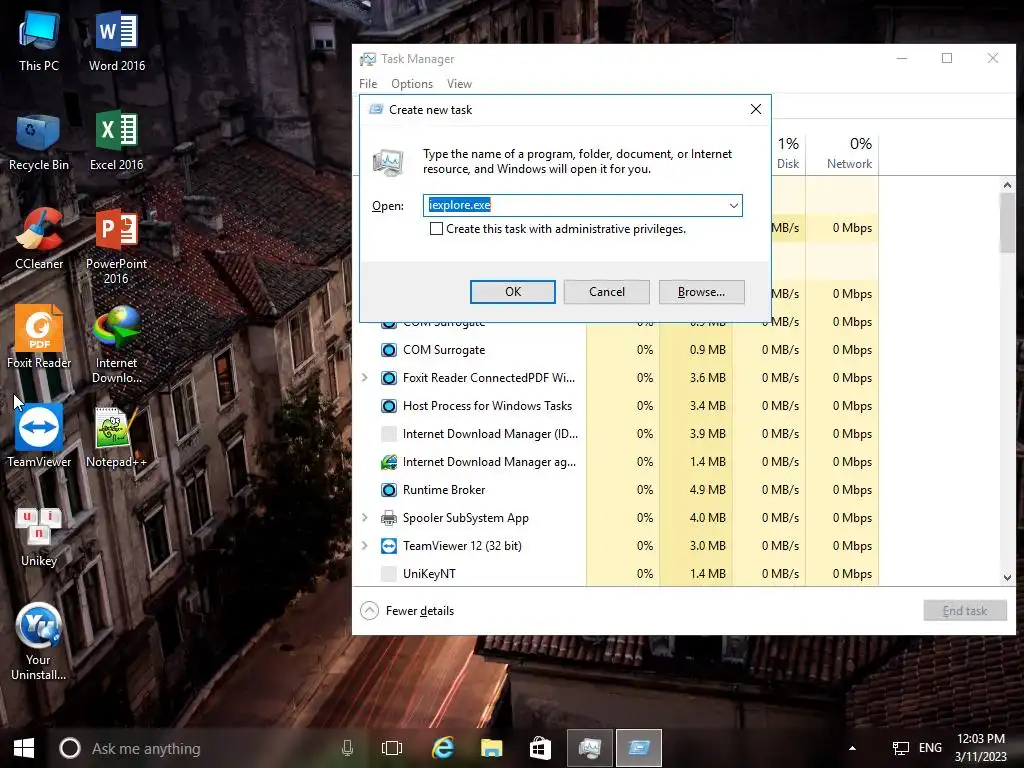Enable Create this task with administrative privileges
1024x768 pixels.
click(x=436, y=229)
